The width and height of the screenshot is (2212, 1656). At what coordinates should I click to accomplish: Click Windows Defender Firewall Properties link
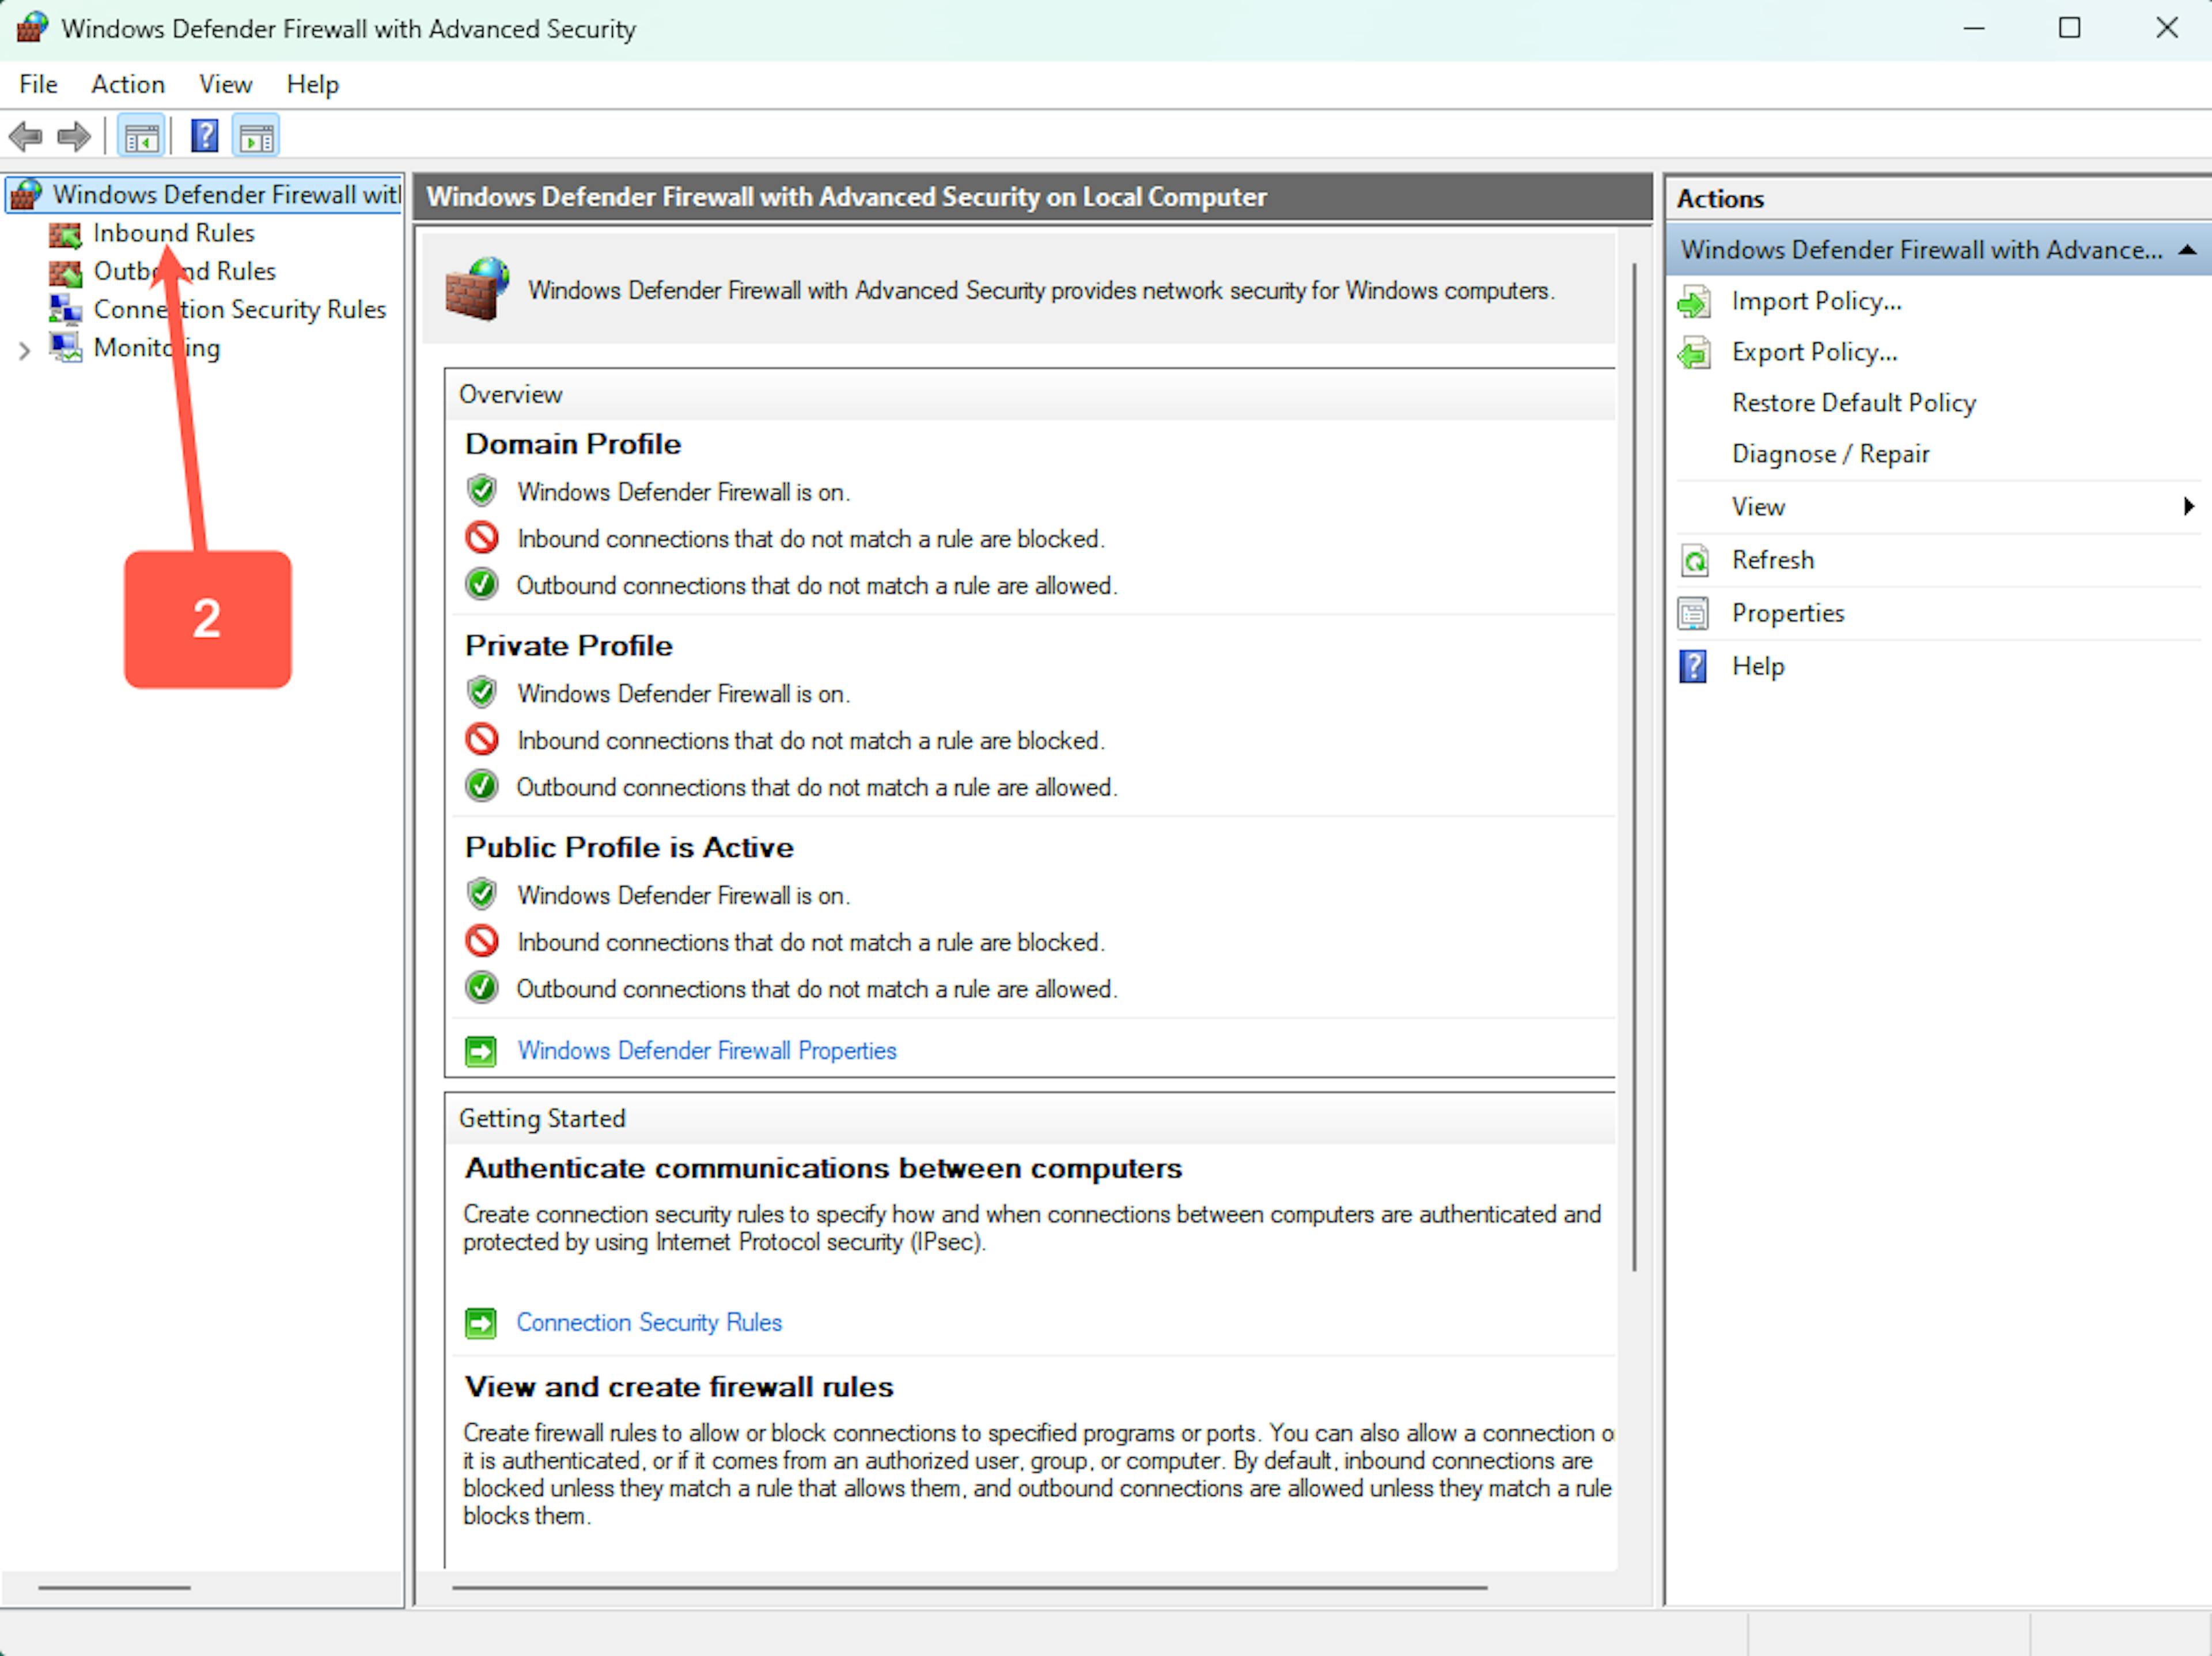(x=706, y=1051)
